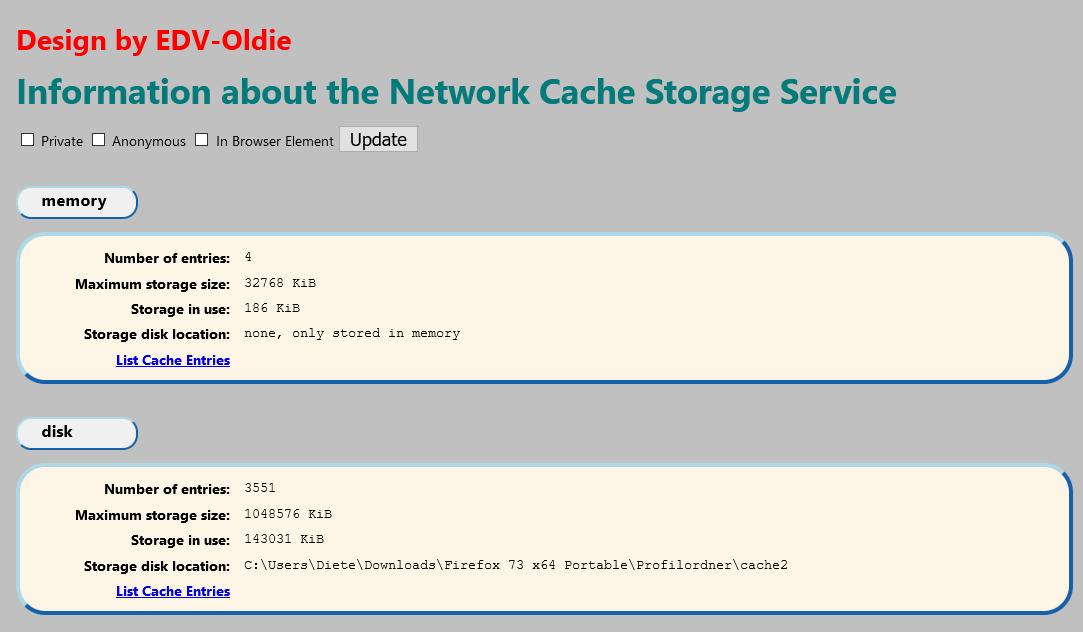Viewport: 1083px width, 632px height.
Task: Click the cache2 disk location path
Action: [x=515, y=565]
